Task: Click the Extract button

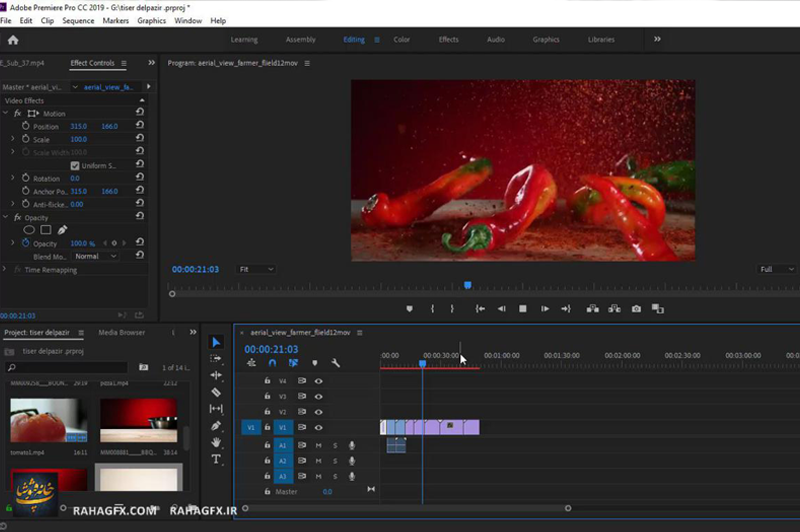Action: coord(614,309)
